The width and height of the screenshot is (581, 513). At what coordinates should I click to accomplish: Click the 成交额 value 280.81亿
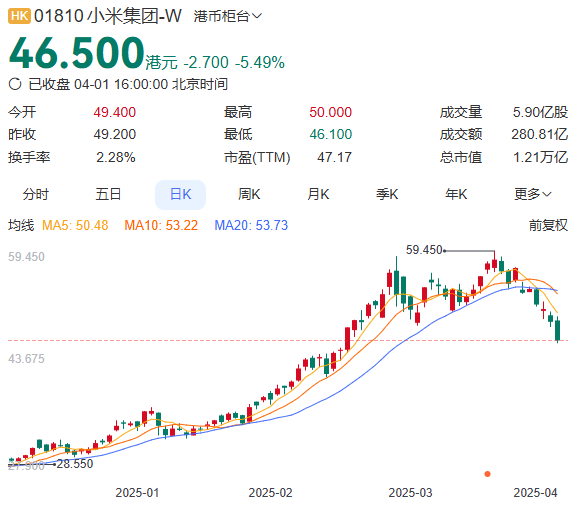[x=540, y=134]
